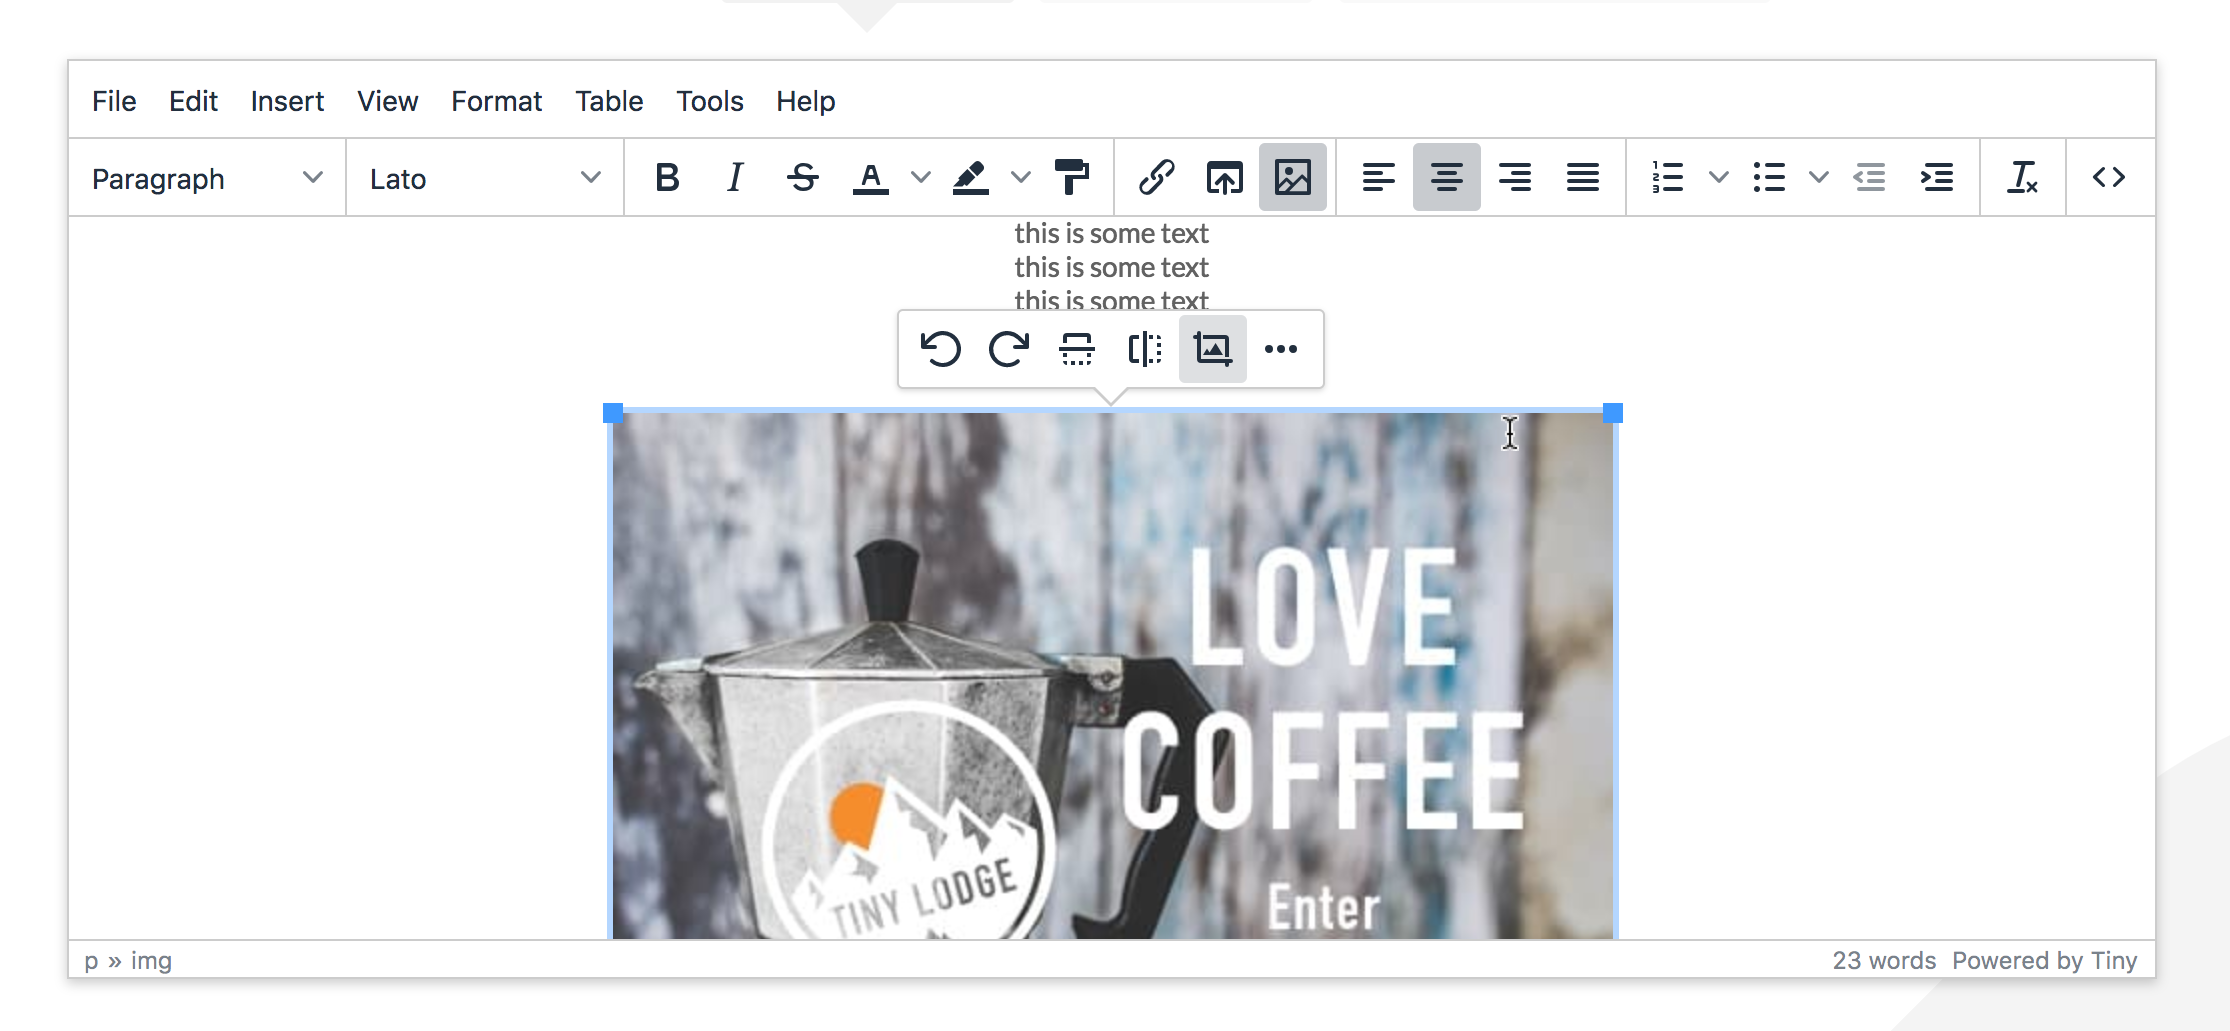Click the first 'this is some text' line
The height and width of the screenshot is (1031, 2230).
click(x=1112, y=233)
